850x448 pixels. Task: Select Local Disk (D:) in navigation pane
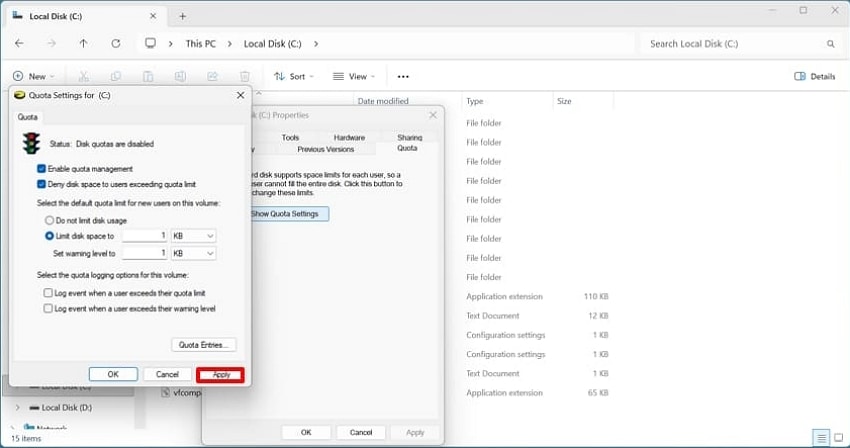pyautogui.click(x=67, y=407)
